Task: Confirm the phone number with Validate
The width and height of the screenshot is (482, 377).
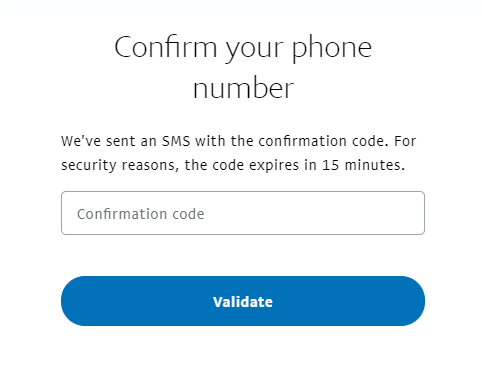Action: (x=243, y=301)
